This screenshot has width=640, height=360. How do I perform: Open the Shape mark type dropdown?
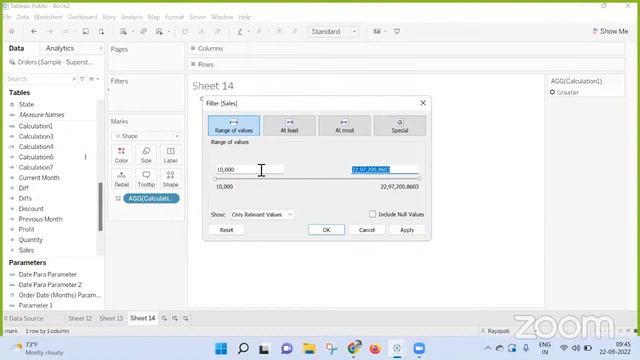pos(147,136)
